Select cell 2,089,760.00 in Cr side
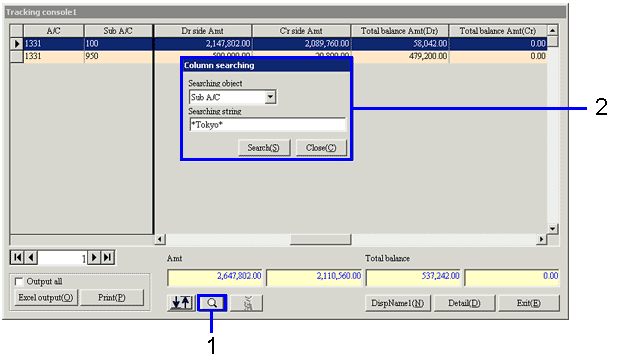This screenshot has width=618, height=363. 301,43
